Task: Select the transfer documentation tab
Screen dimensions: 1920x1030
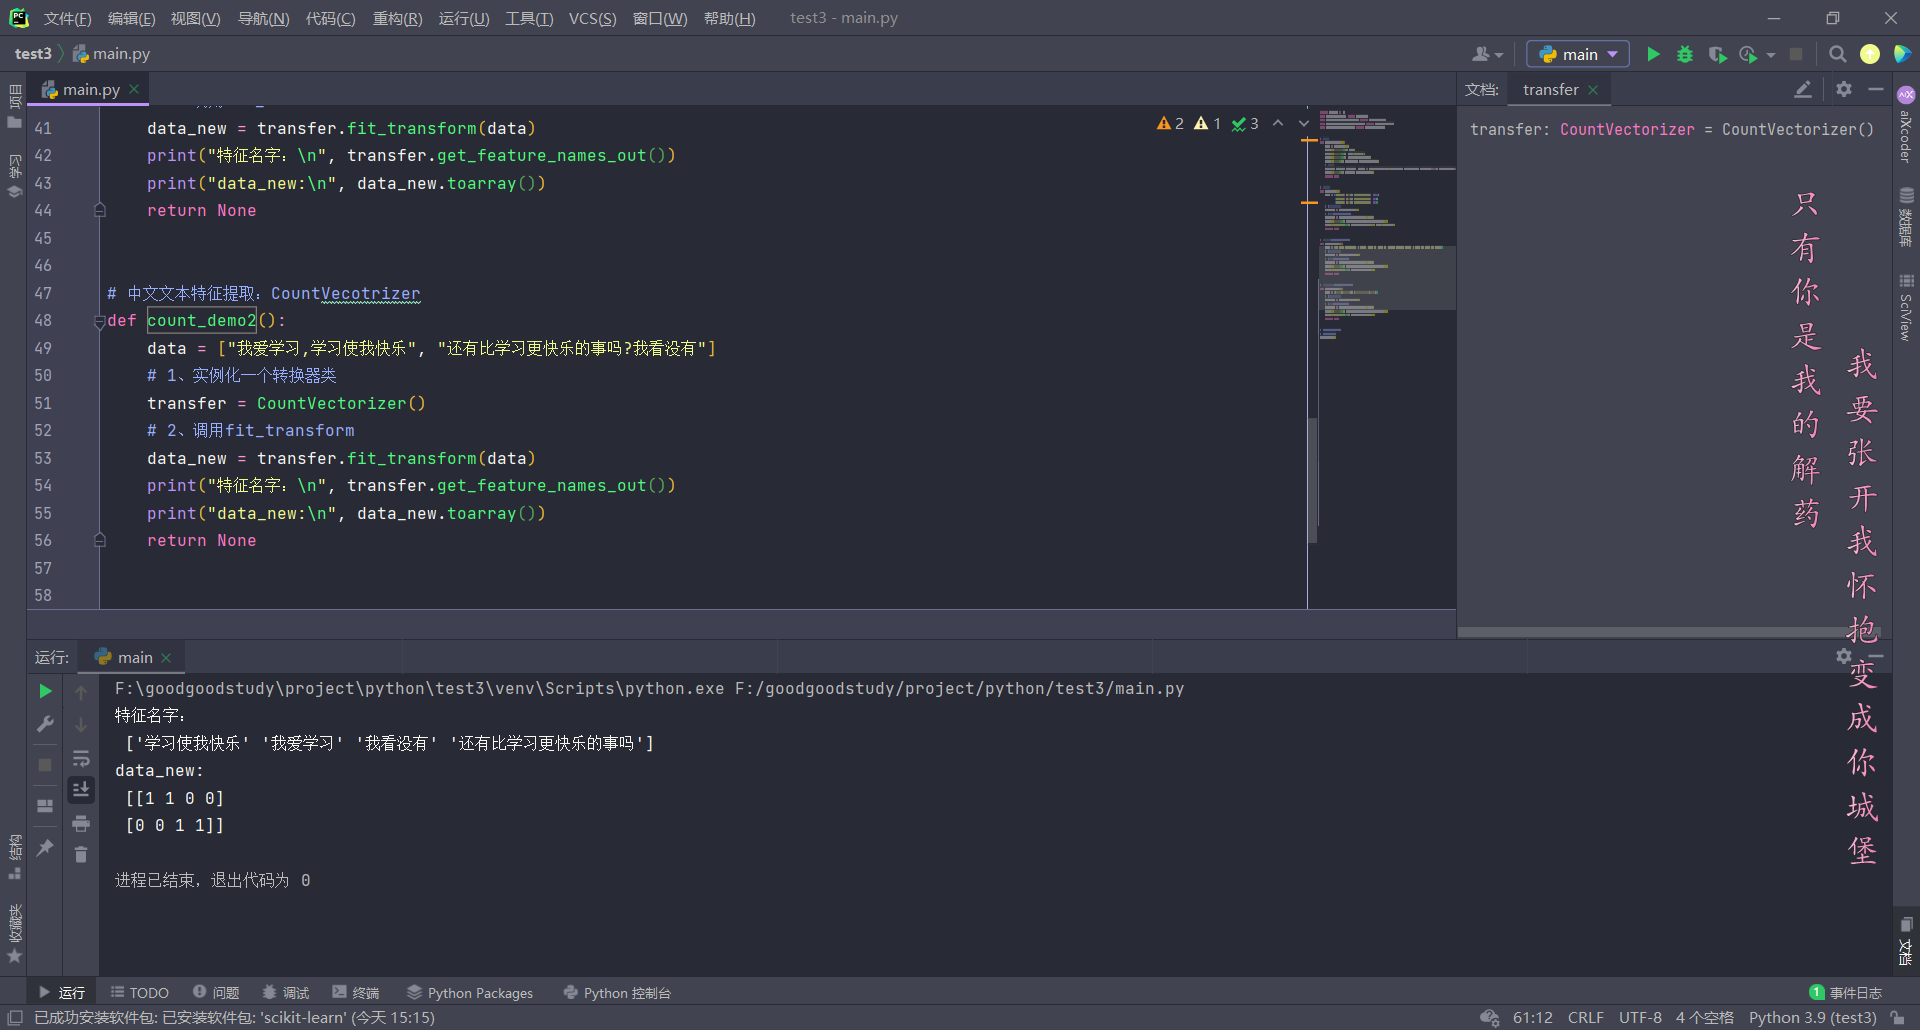Action: (1550, 90)
